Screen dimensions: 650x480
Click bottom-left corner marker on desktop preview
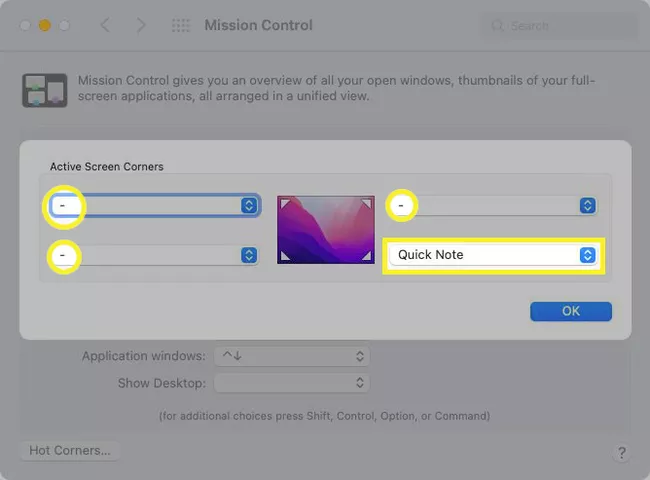(x=285, y=258)
